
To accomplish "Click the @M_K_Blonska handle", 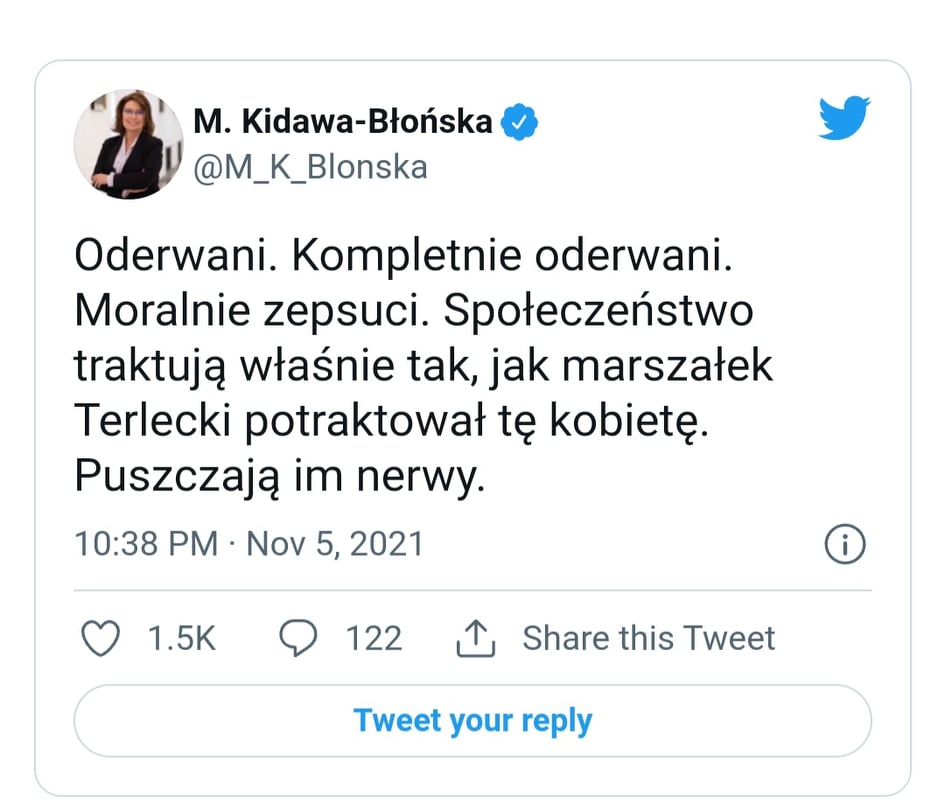I will pyautogui.click(x=310, y=166).
